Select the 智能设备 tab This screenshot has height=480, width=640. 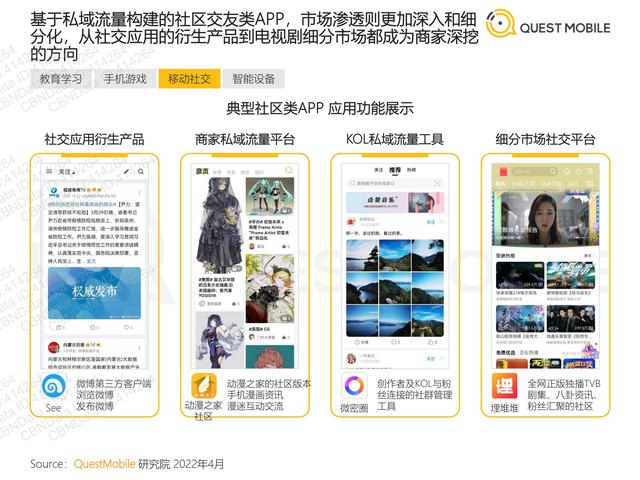coord(253,79)
